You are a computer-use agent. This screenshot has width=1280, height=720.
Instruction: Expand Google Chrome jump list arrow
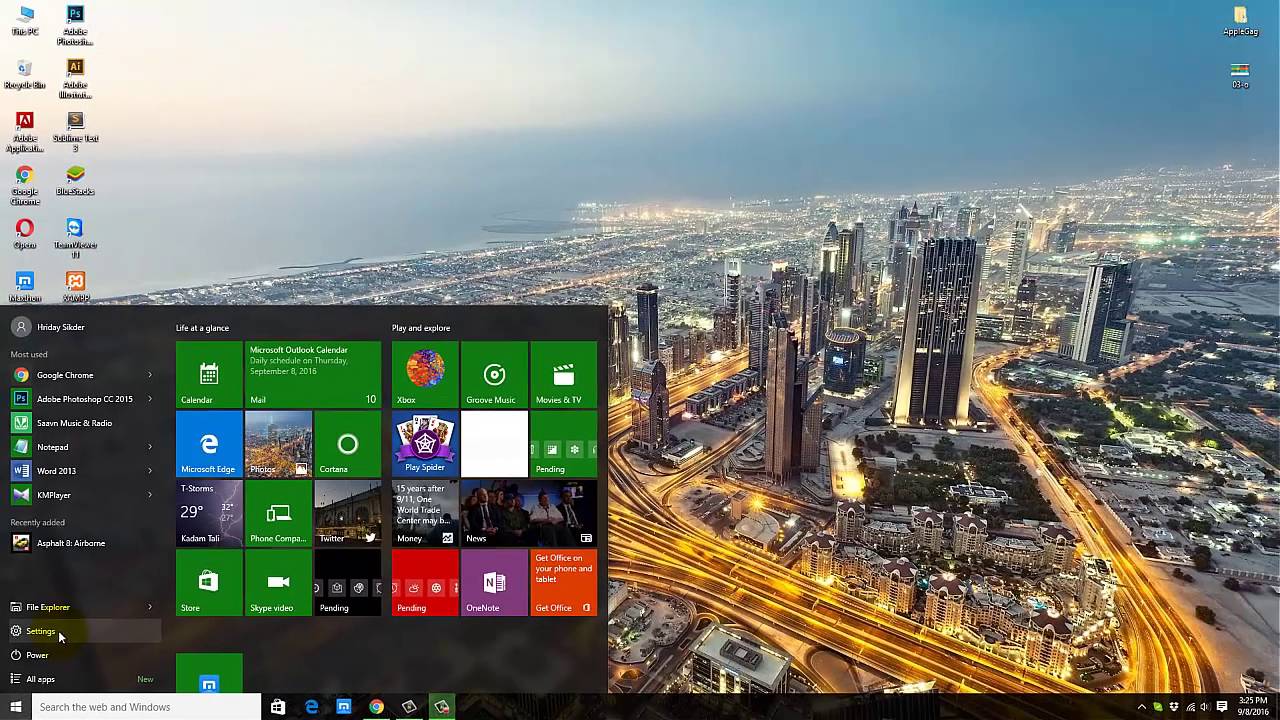[150, 375]
